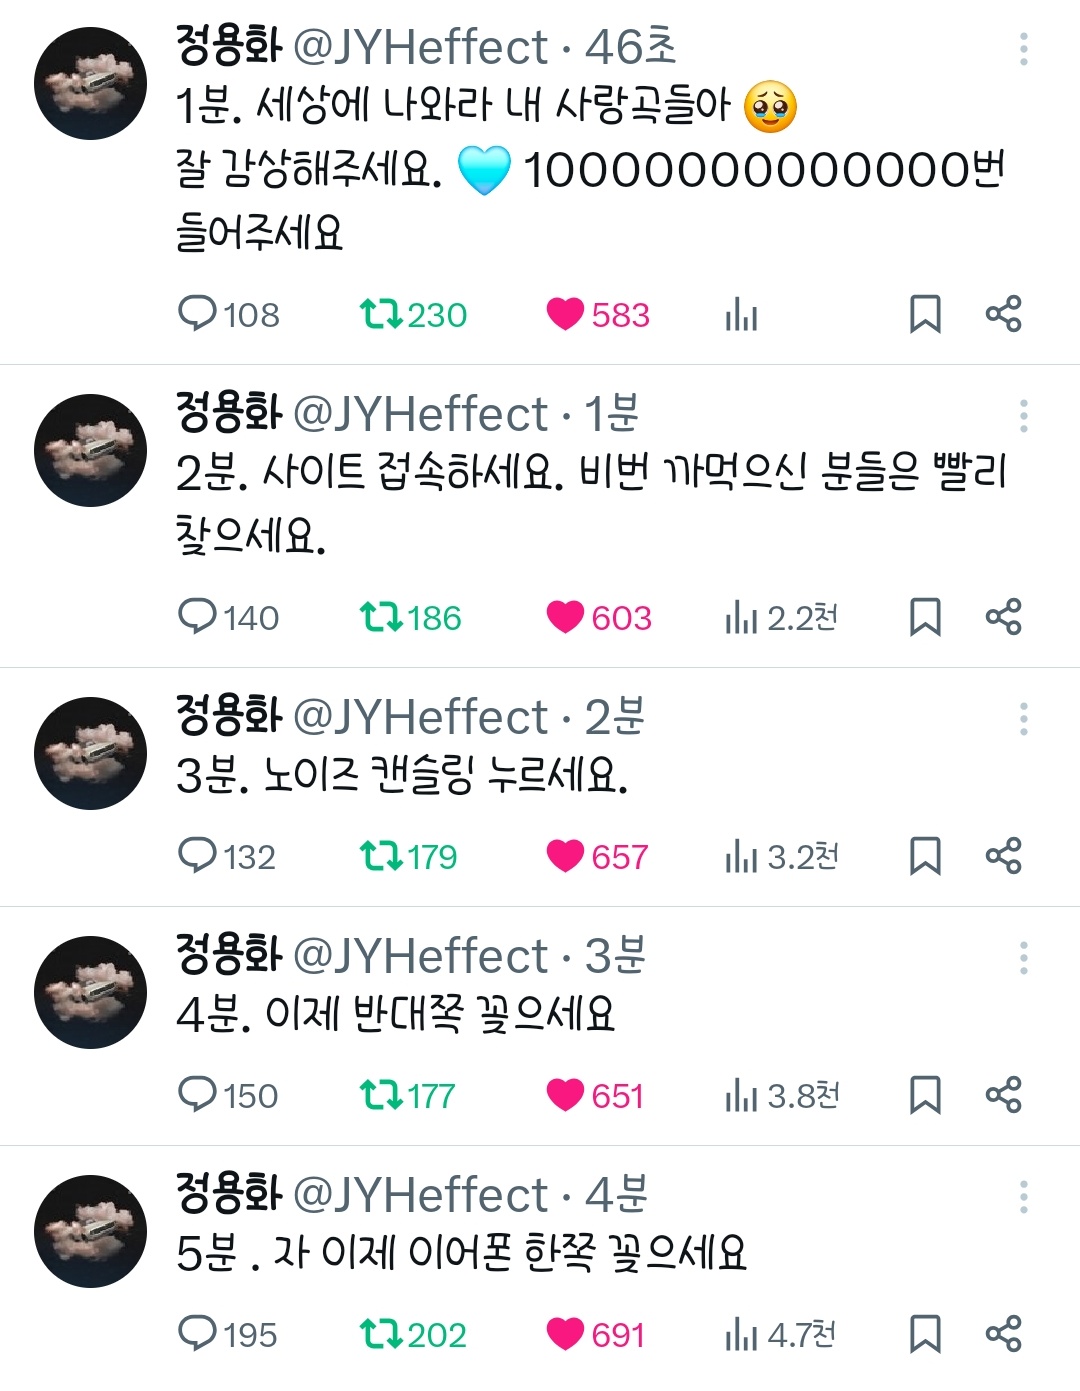The width and height of the screenshot is (1080, 1391).
Task: Bookmark the 노이즈 캔슬링 tweet
Action: click(925, 856)
